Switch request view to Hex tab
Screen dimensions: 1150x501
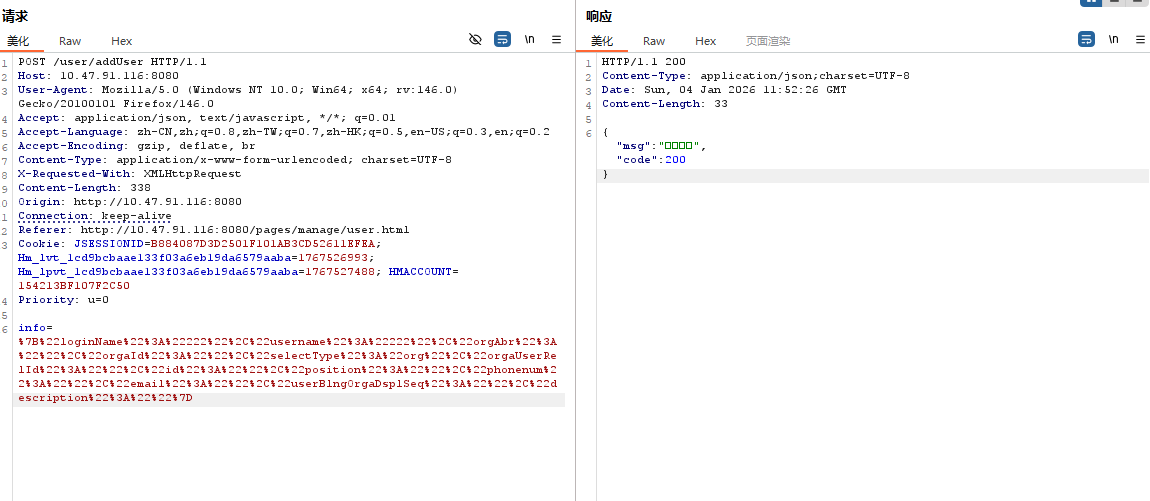(x=122, y=41)
